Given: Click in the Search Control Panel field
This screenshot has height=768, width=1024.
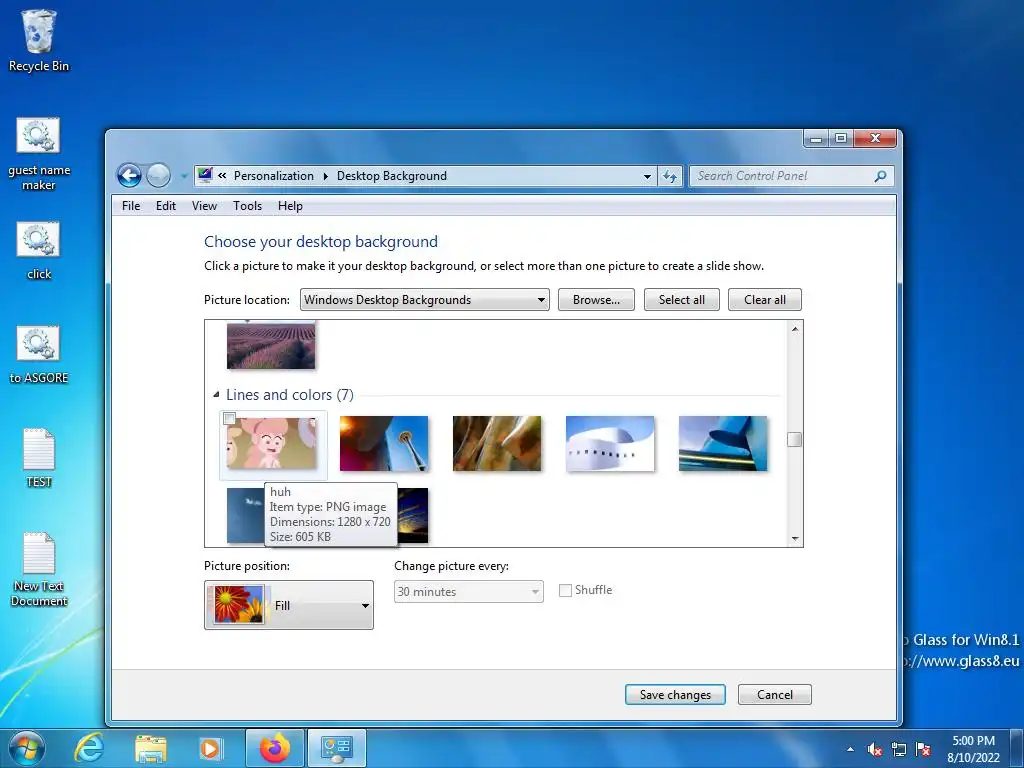Looking at the screenshot, I should point(780,176).
